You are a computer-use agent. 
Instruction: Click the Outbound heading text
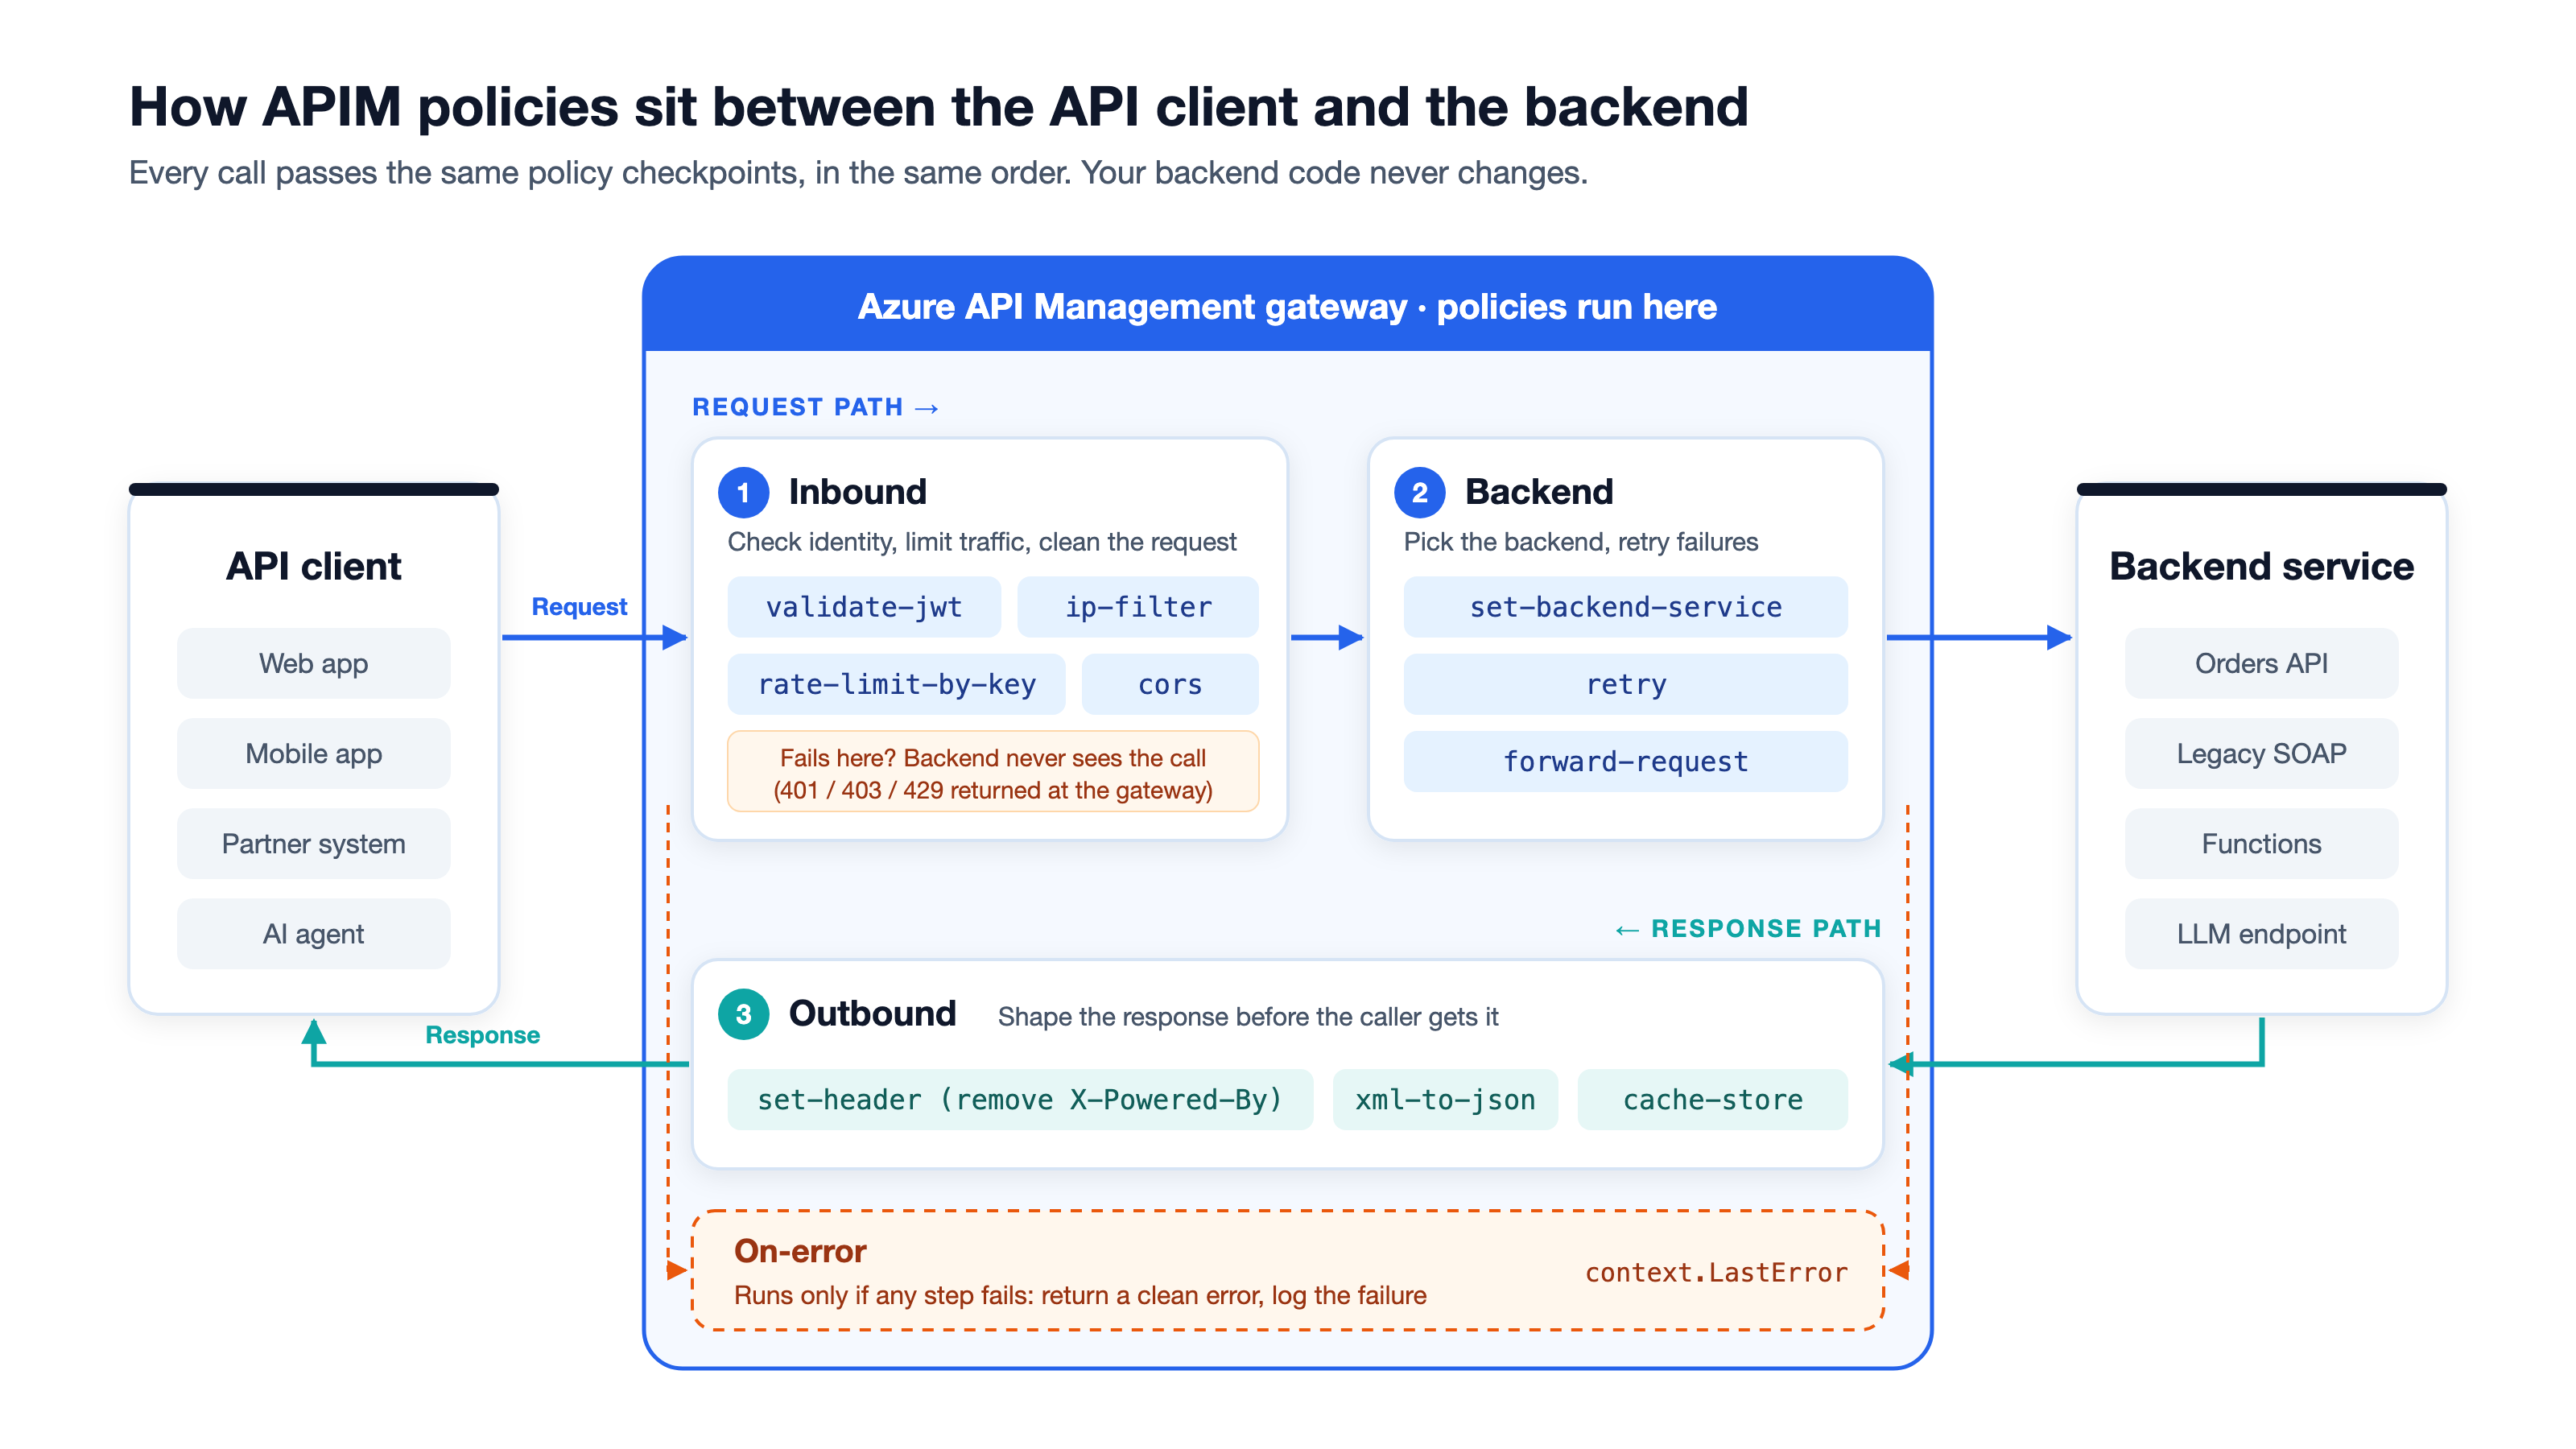pyautogui.click(x=872, y=1014)
